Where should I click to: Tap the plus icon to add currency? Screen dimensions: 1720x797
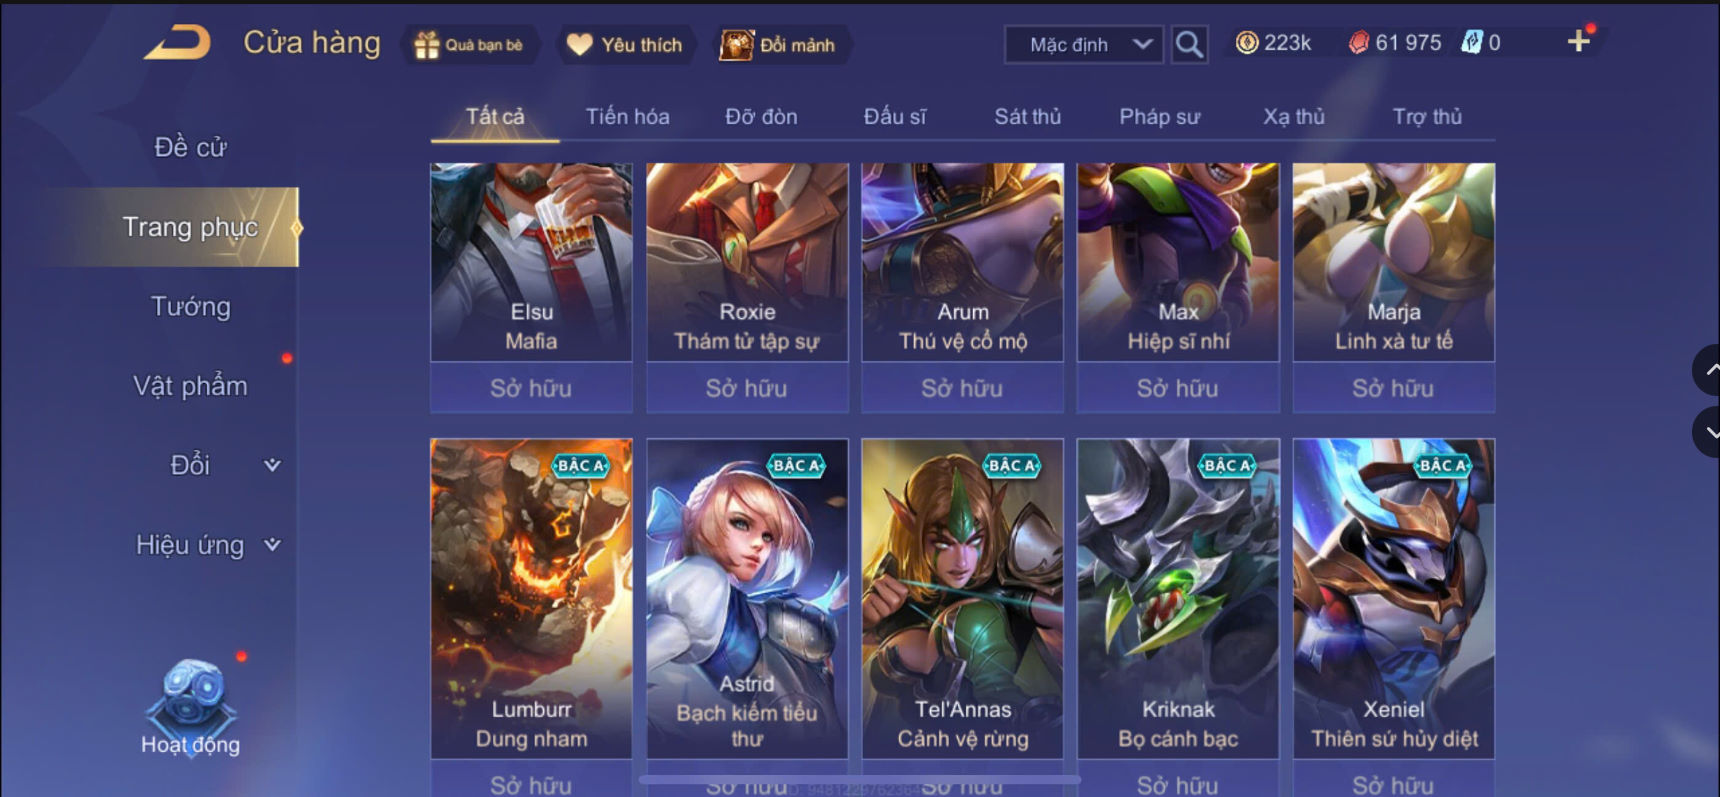tap(1578, 41)
